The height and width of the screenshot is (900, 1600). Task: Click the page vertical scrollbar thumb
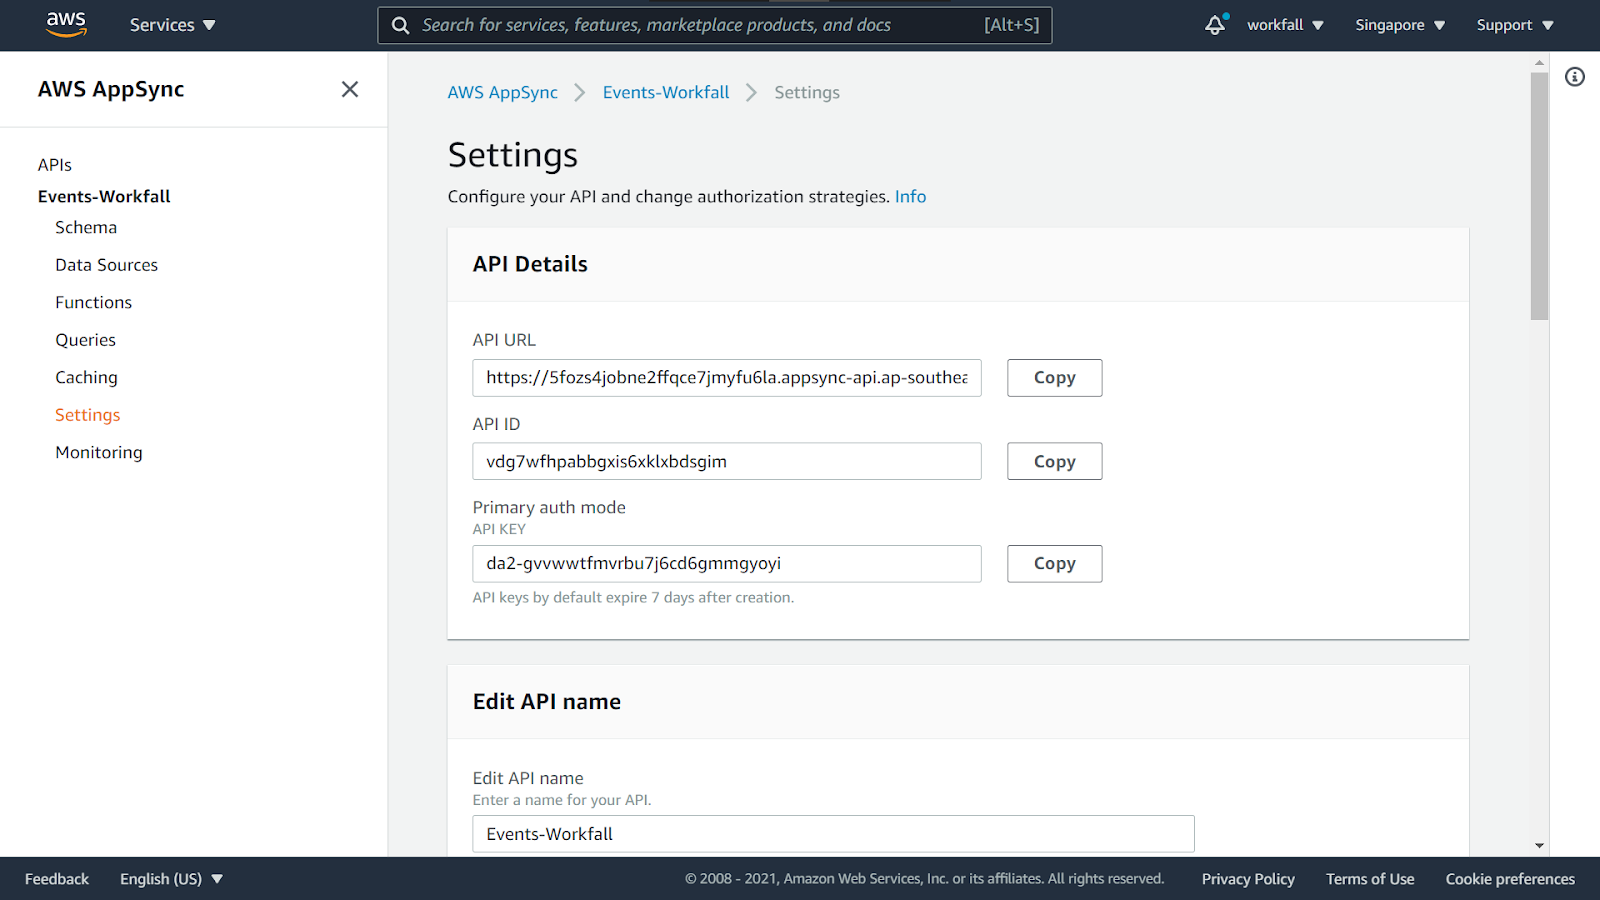[1540, 196]
